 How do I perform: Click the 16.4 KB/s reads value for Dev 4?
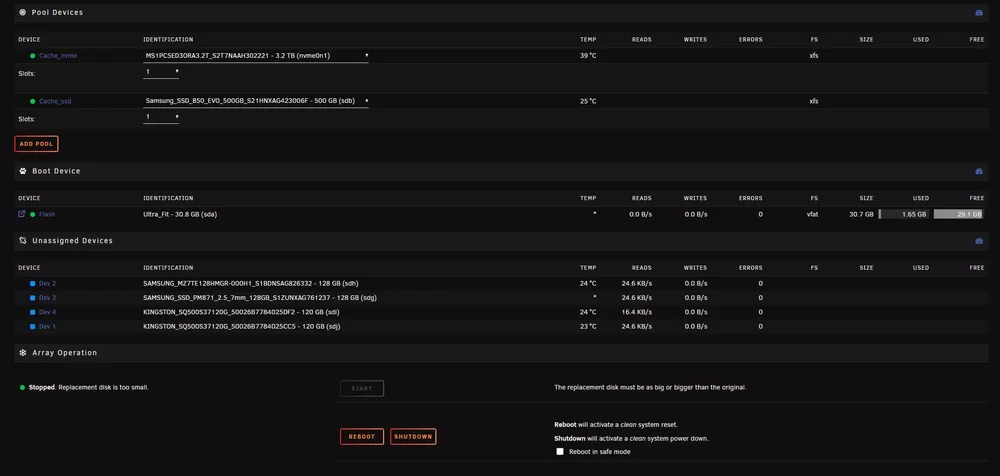point(636,312)
